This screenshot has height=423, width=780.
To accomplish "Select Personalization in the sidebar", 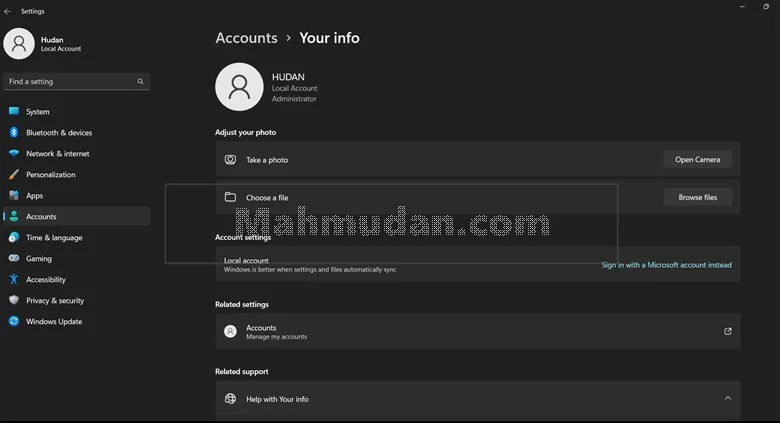I will coord(77,175).
